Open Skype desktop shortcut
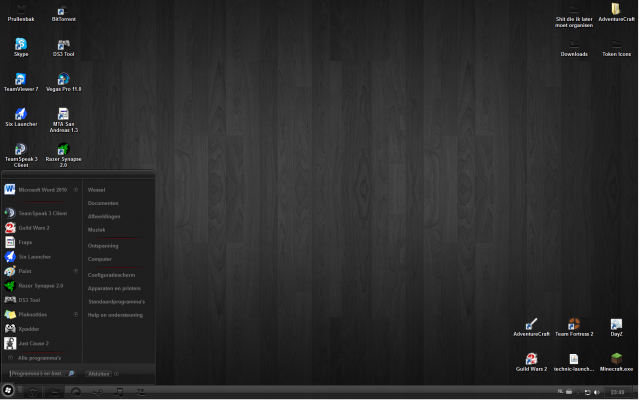 pyautogui.click(x=21, y=46)
